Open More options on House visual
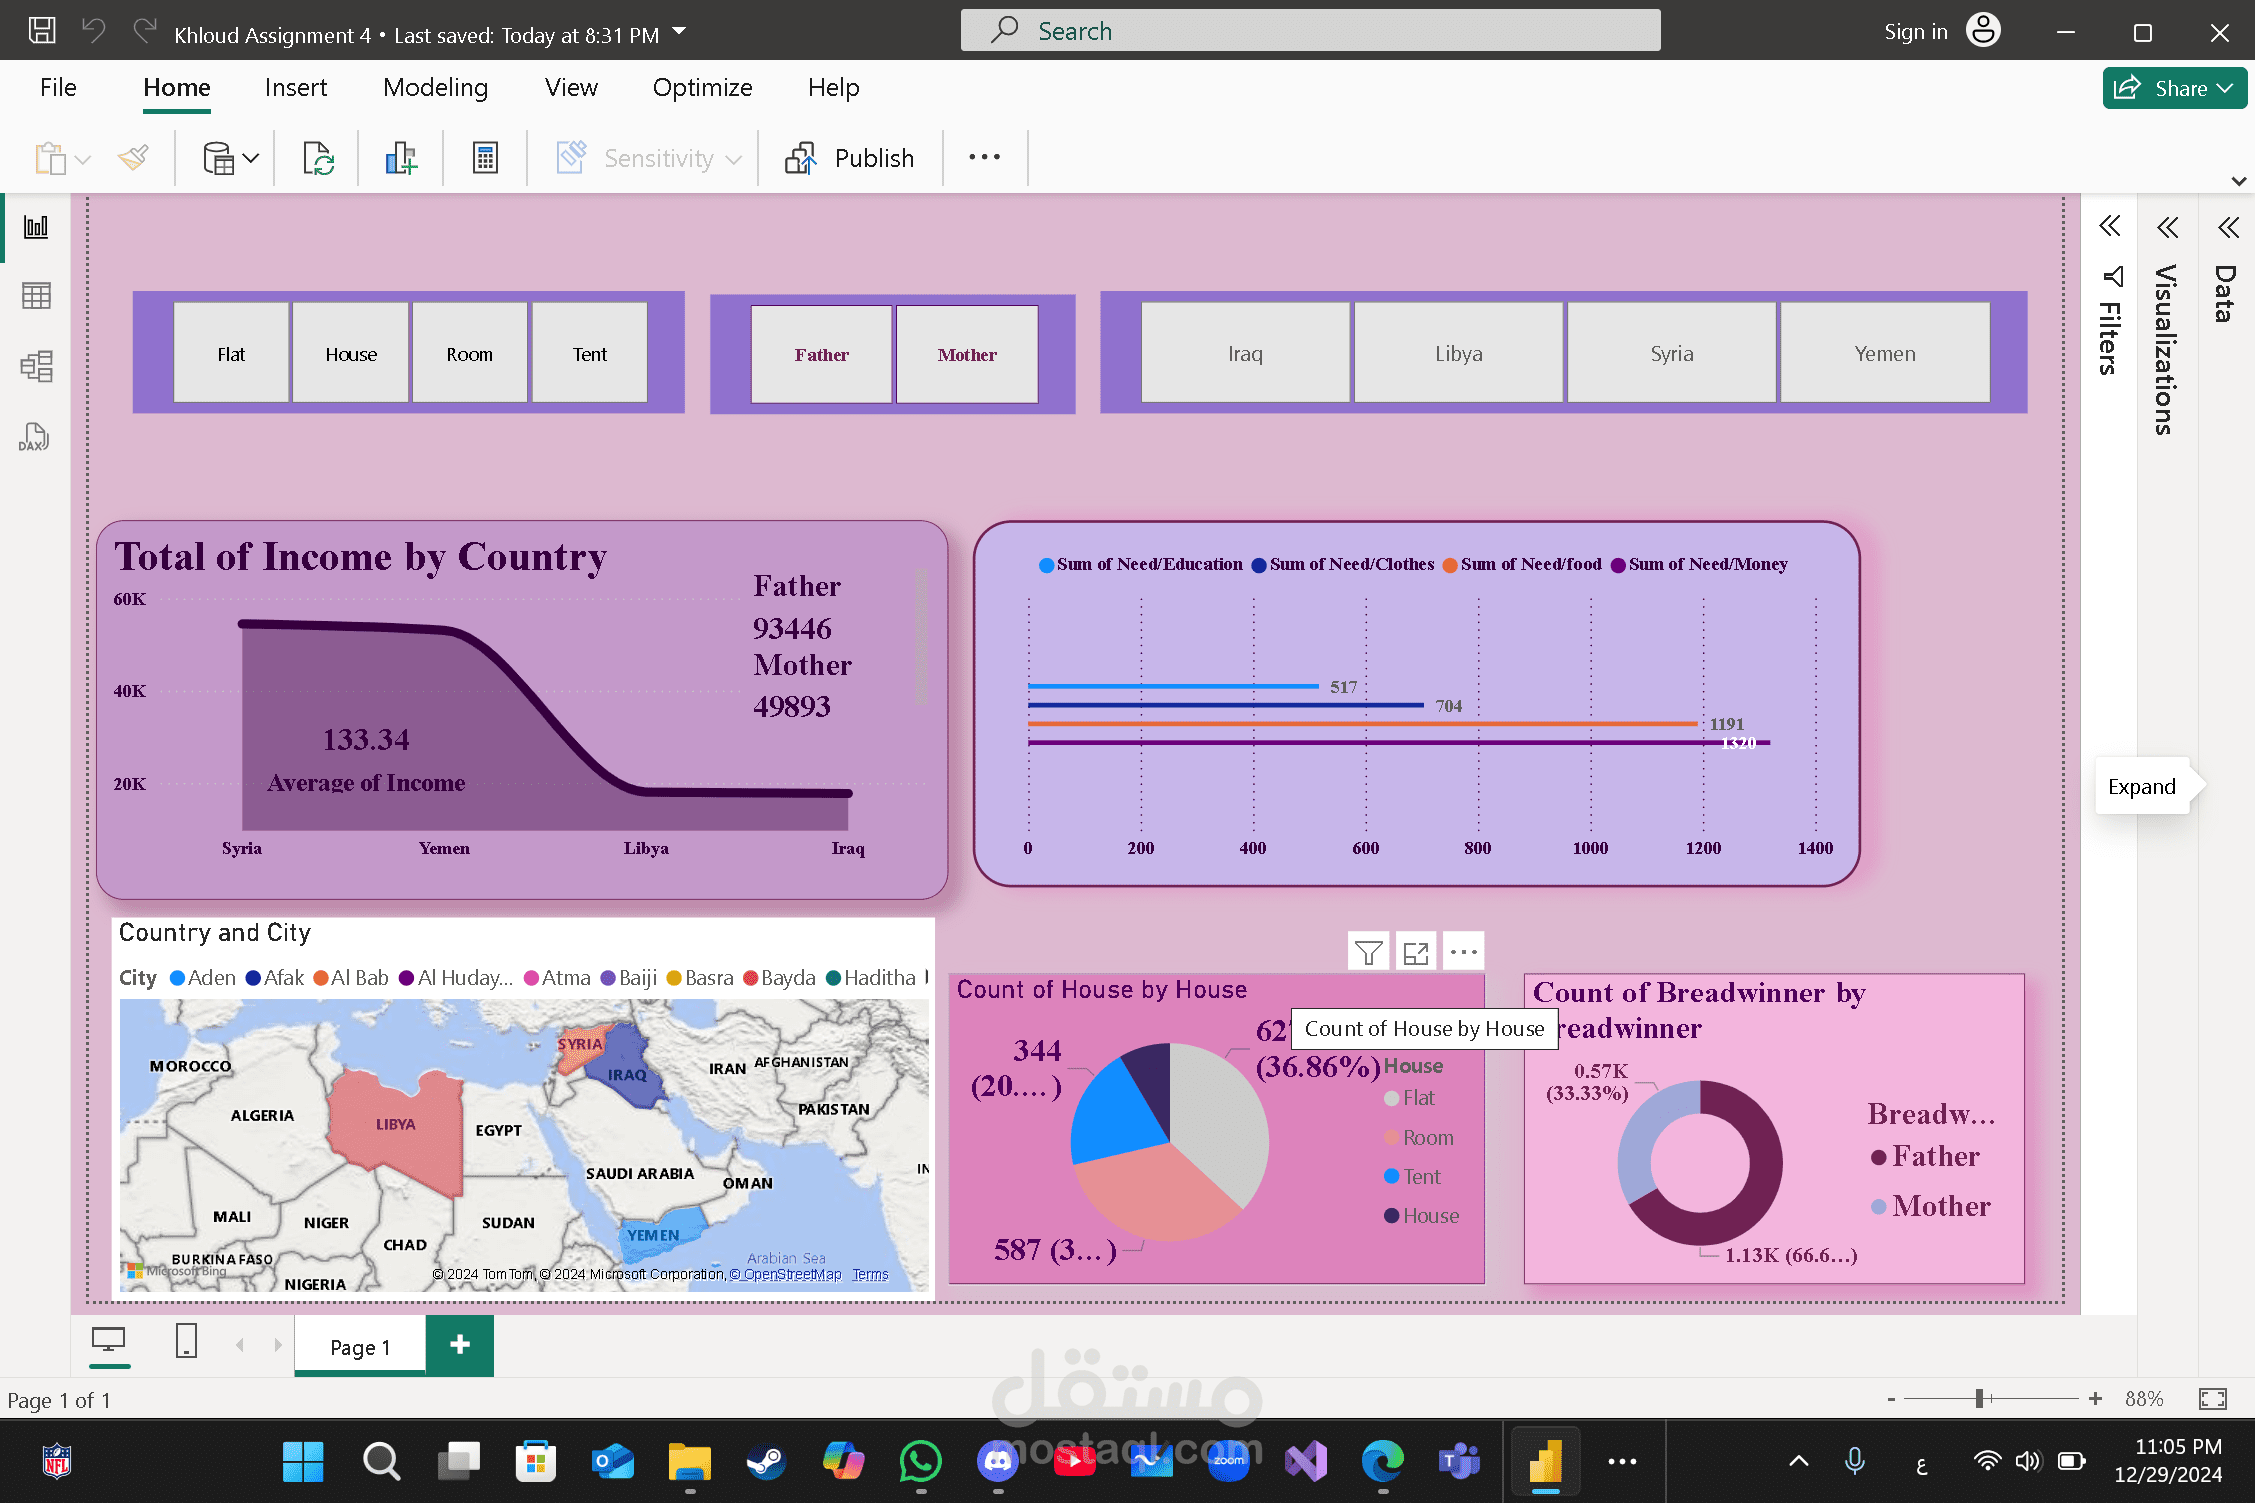The height and width of the screenshot is (1503, 2255). click(1464, 952)
